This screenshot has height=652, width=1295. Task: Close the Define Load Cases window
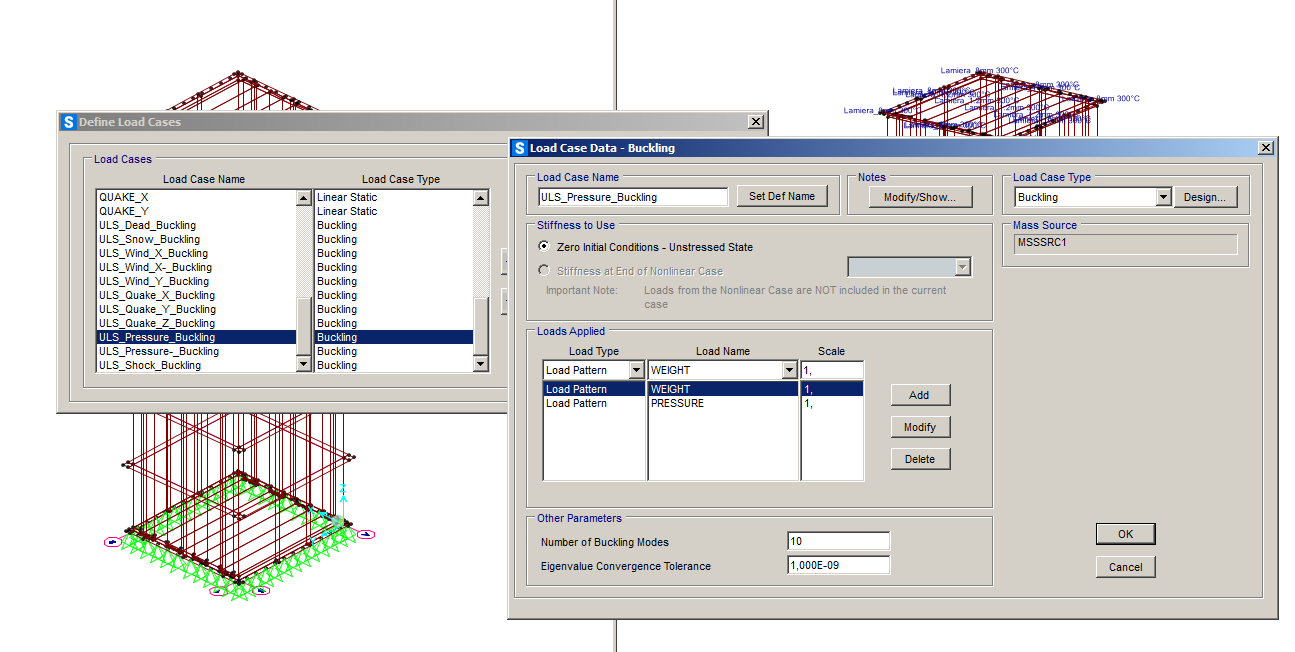pos(755,122)
